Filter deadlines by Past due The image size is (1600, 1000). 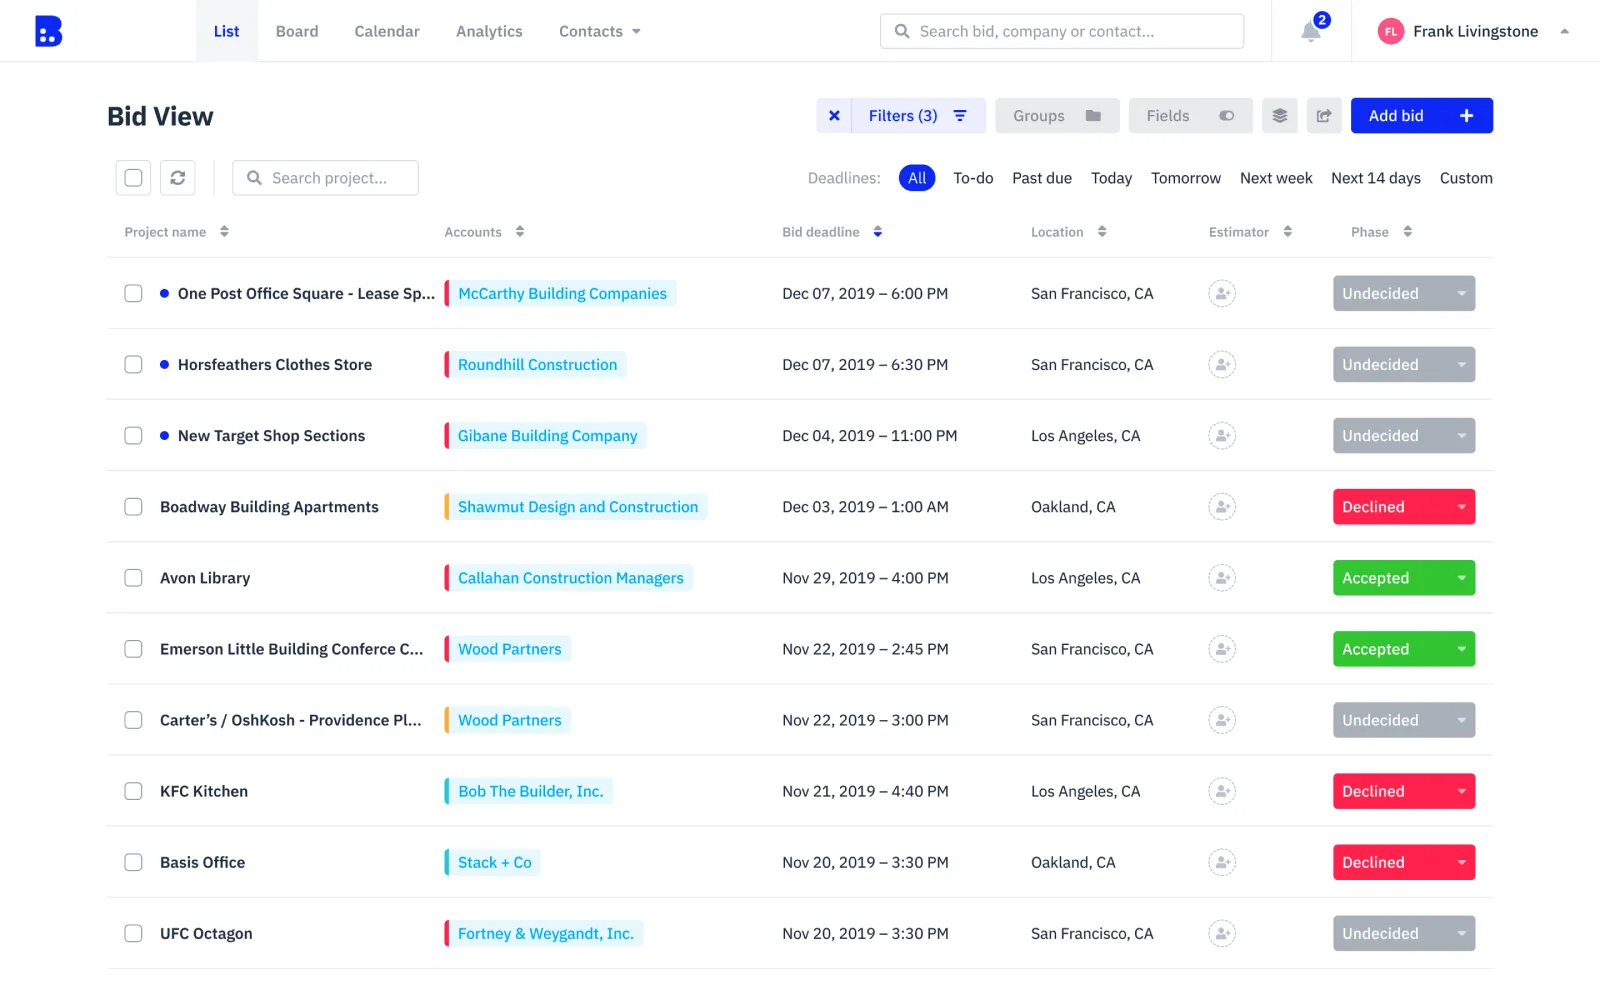[x=1042, y=178]
